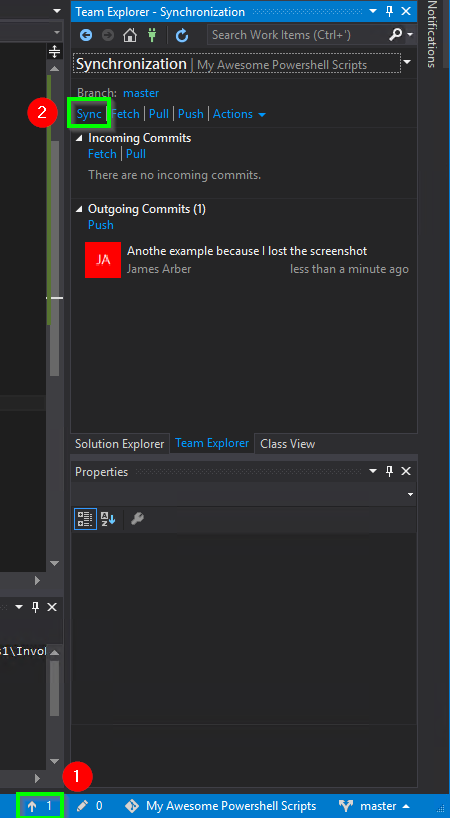The image size is (450, 818).
Task: Open Property Pages wrench icon
Action: (137, 519)
